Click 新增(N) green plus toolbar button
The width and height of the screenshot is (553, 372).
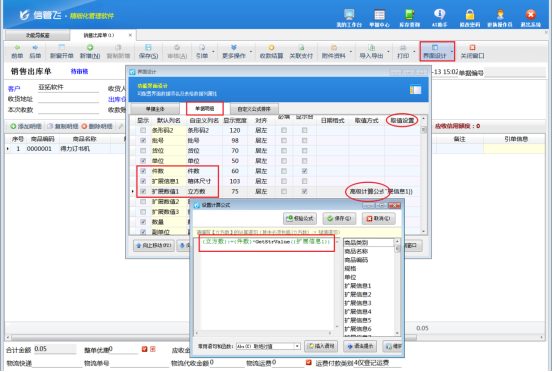(x=90, y=51)
